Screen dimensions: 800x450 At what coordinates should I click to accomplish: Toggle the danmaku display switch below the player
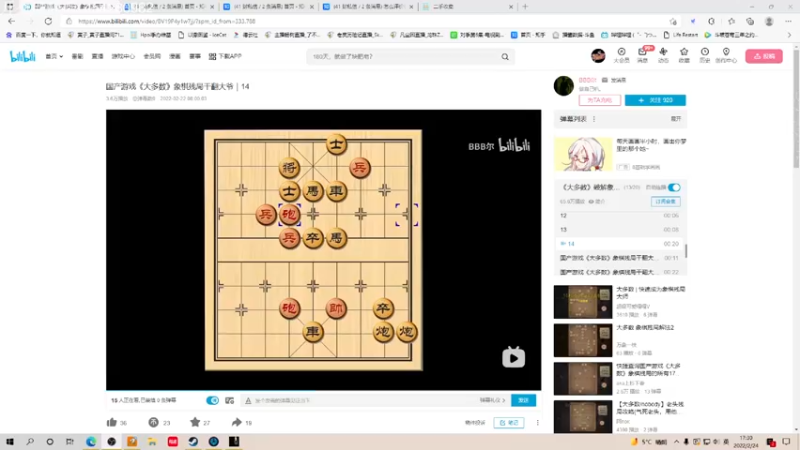coord(212,401)
